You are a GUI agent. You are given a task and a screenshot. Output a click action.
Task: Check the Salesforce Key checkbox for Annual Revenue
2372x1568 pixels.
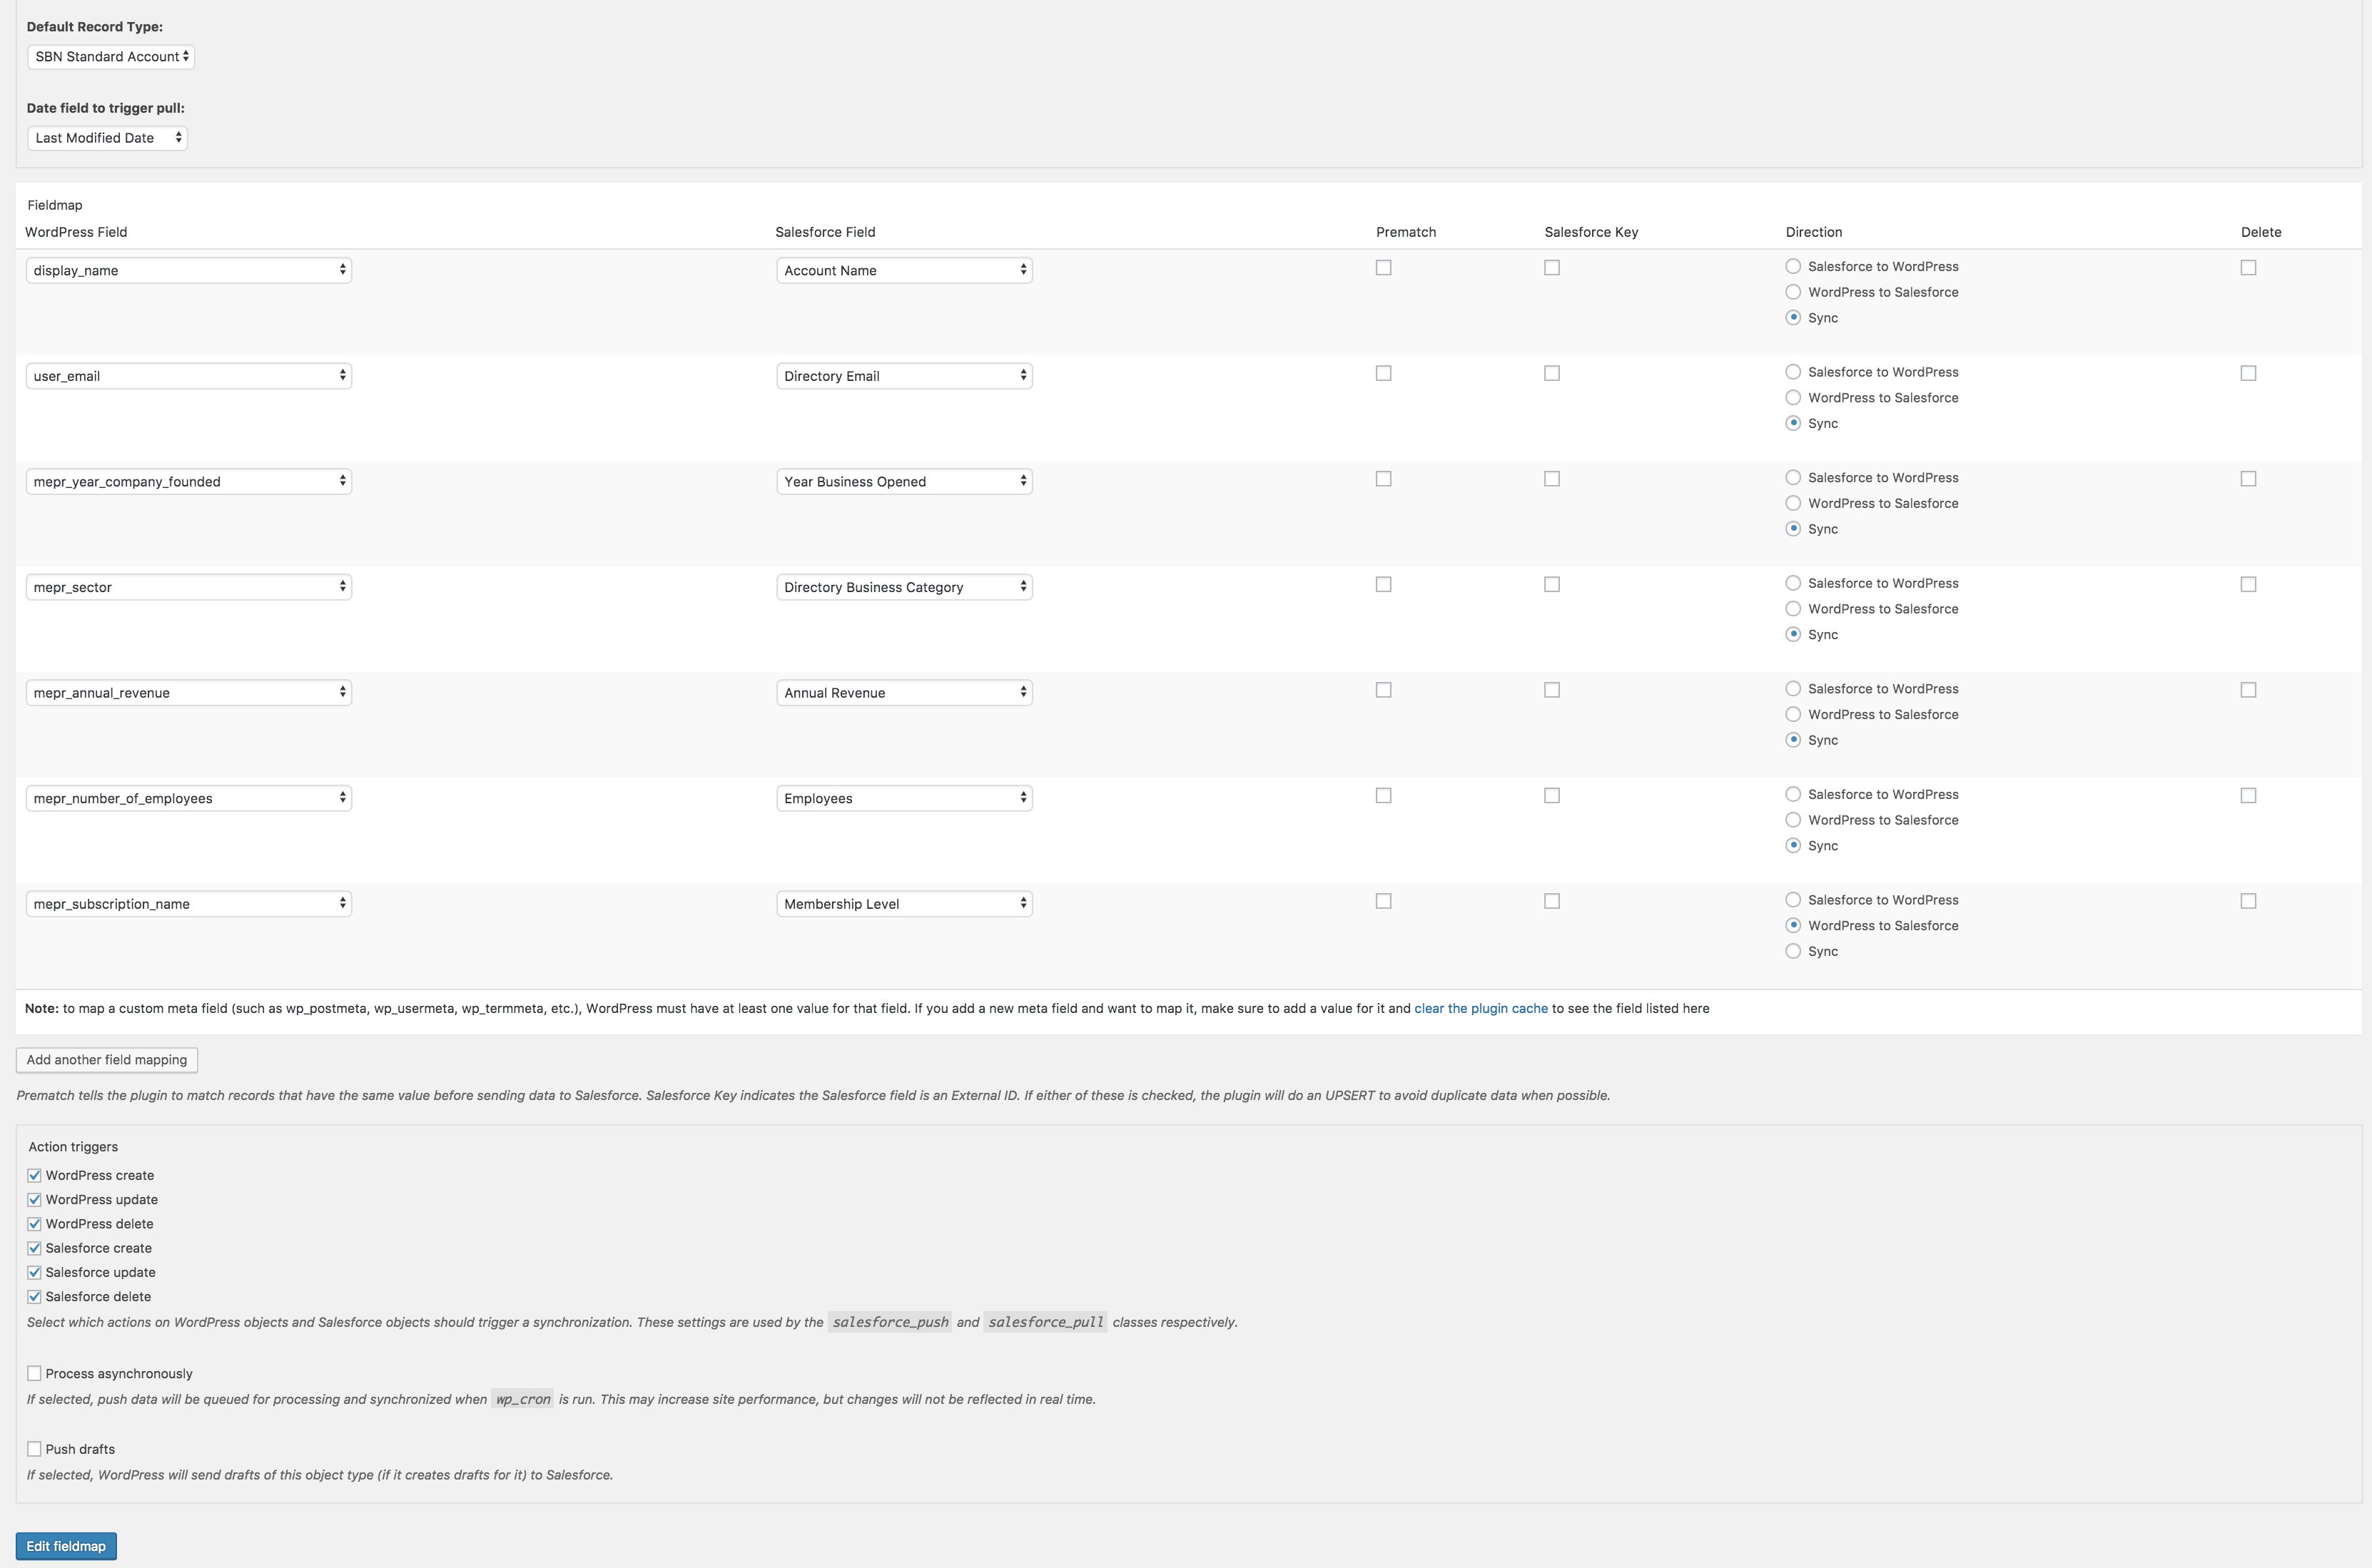pos(1551,689)
